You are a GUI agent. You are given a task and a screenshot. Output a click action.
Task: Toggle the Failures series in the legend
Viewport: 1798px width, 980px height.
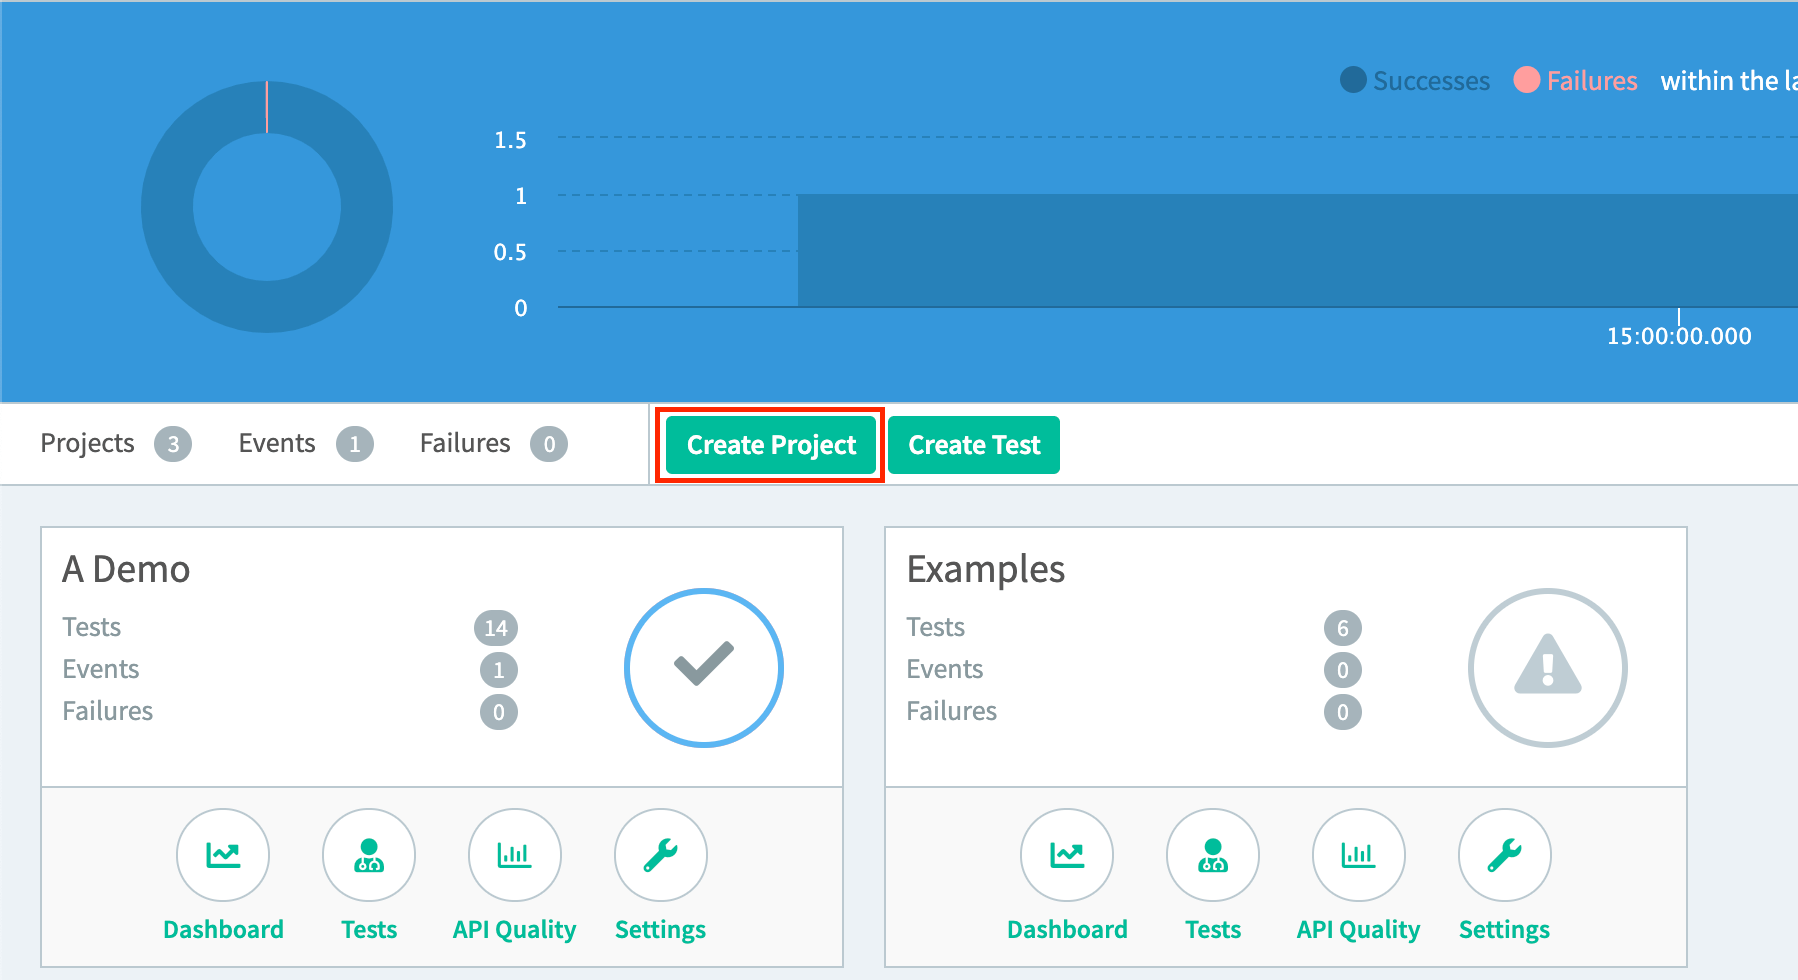[x=1575, y=81]
